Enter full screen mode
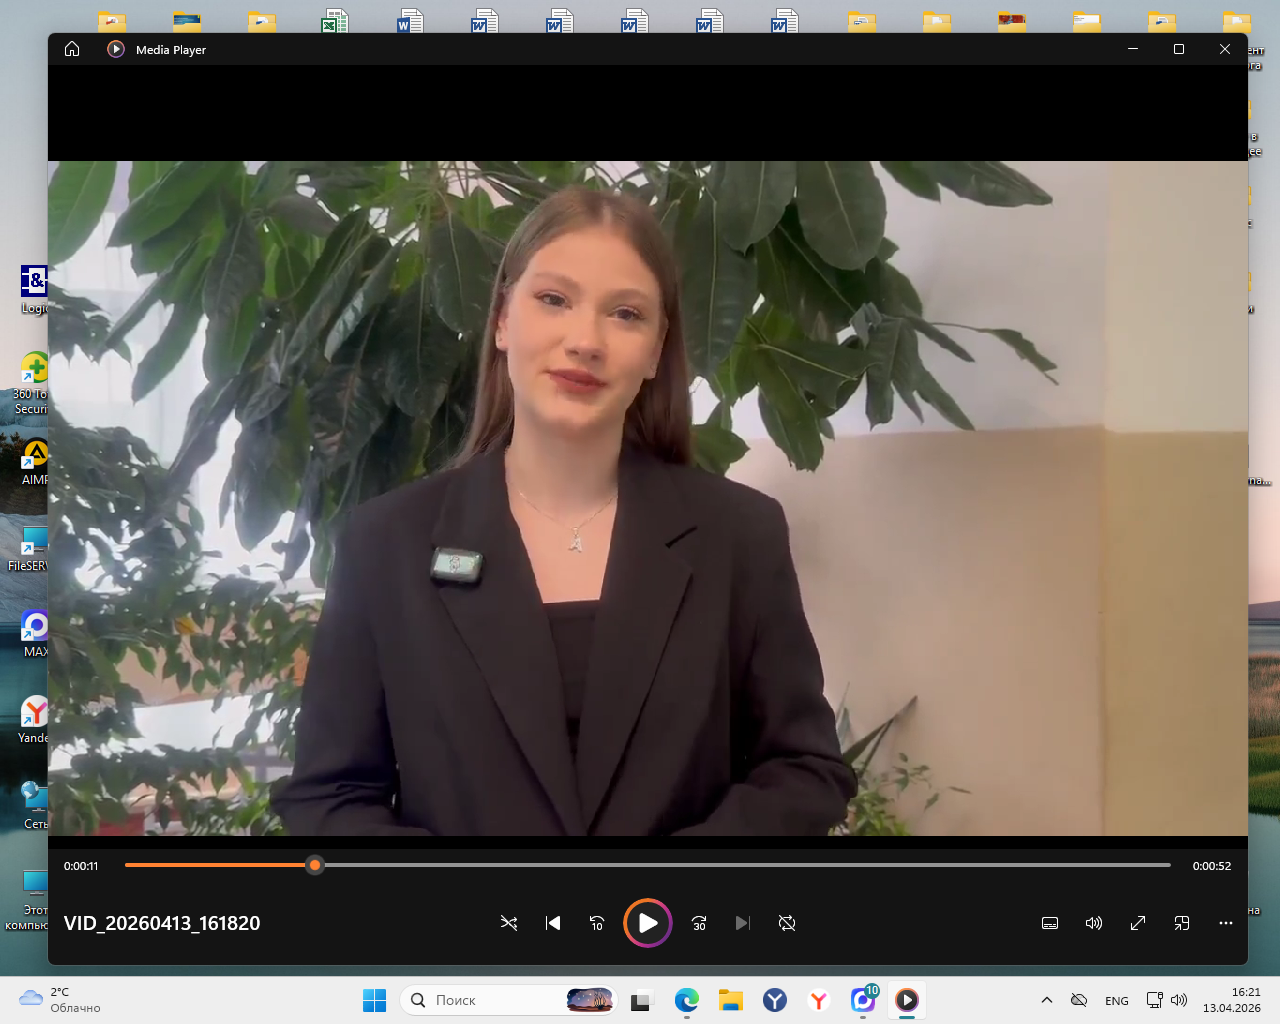Viewport: 1280px width, 1024px height. pos(1138,923)
